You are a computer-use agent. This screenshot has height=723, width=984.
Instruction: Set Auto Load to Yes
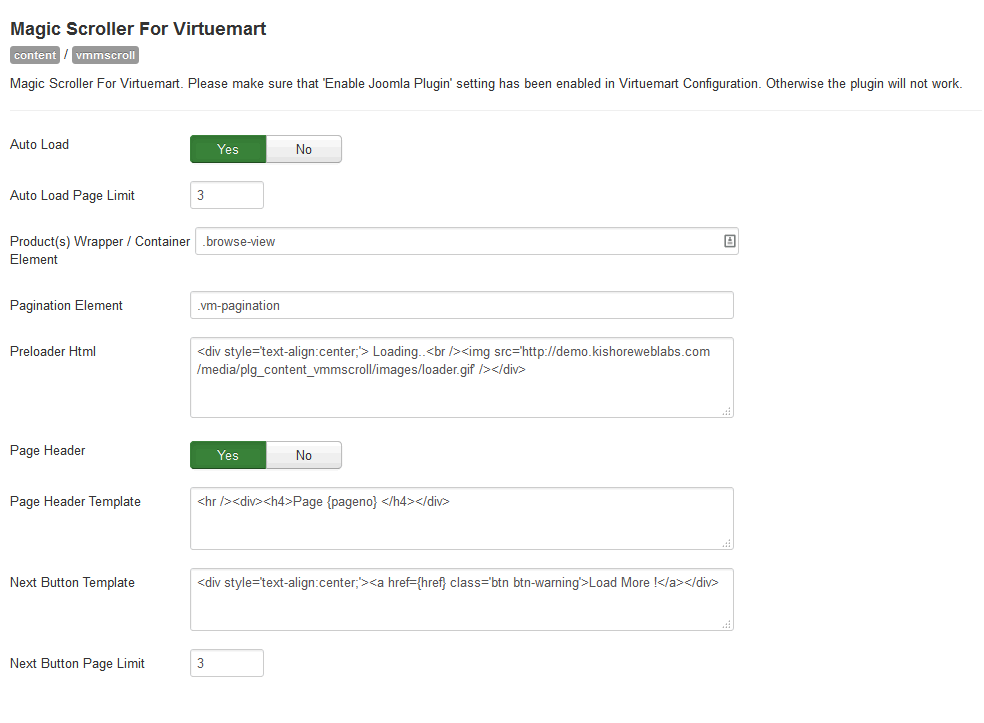[x=228, y=149]
